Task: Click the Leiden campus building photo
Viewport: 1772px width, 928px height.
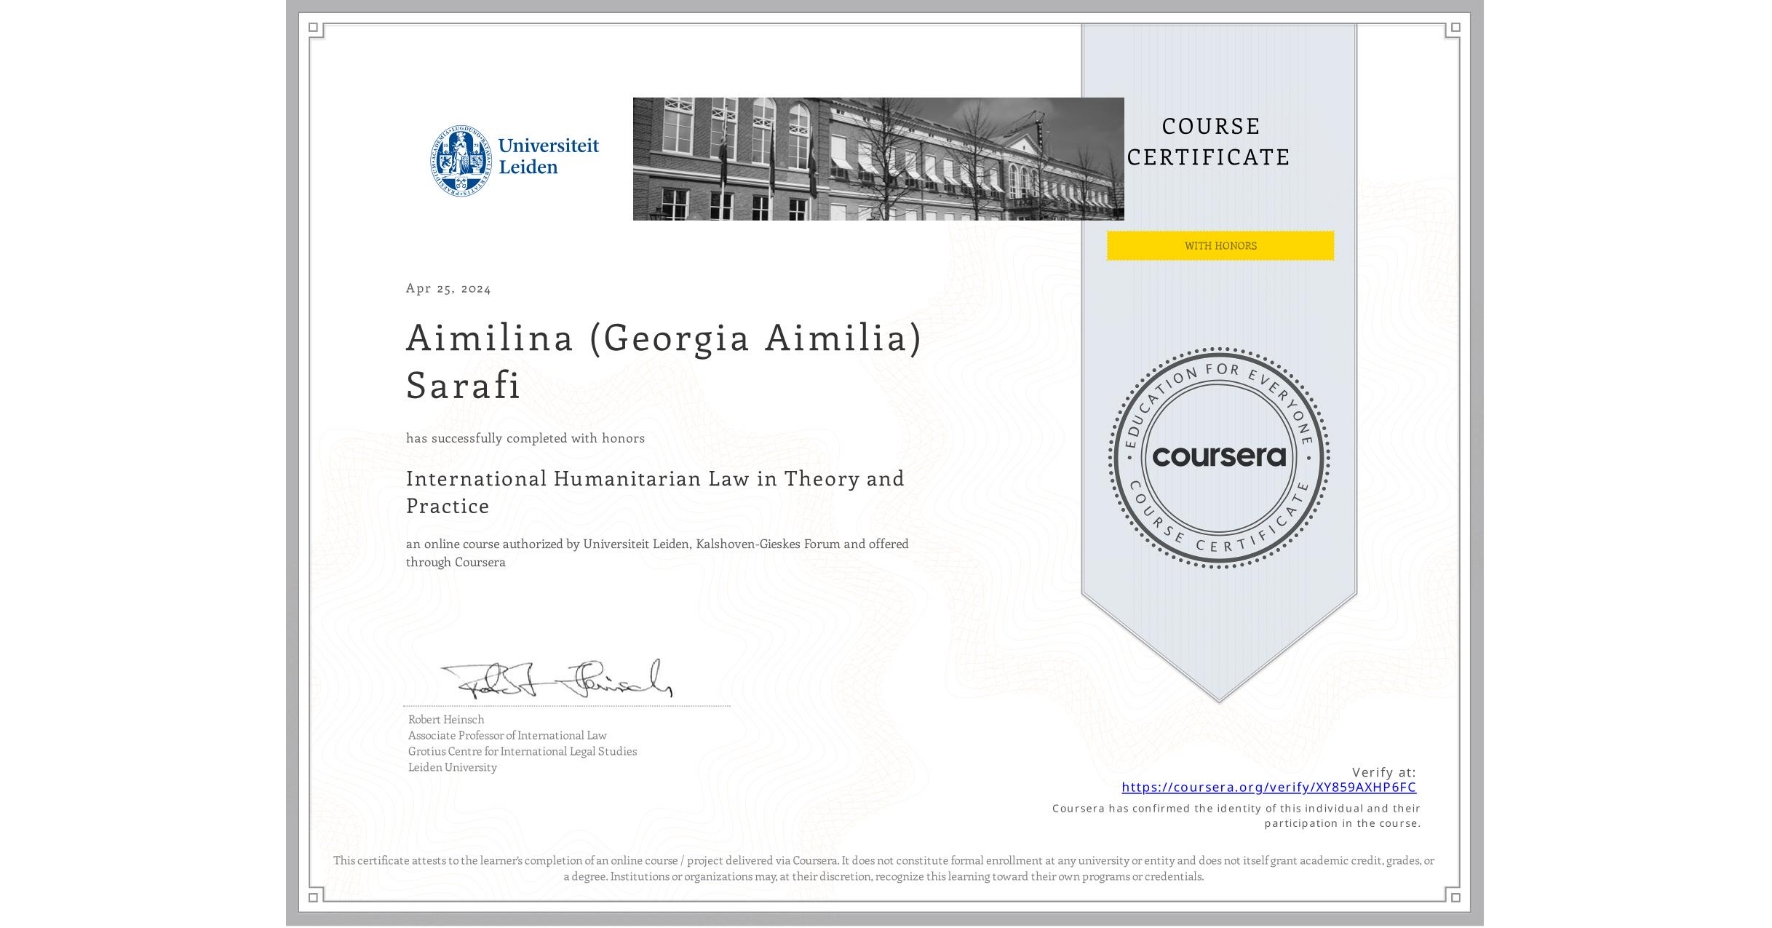Action: [877, 157]
